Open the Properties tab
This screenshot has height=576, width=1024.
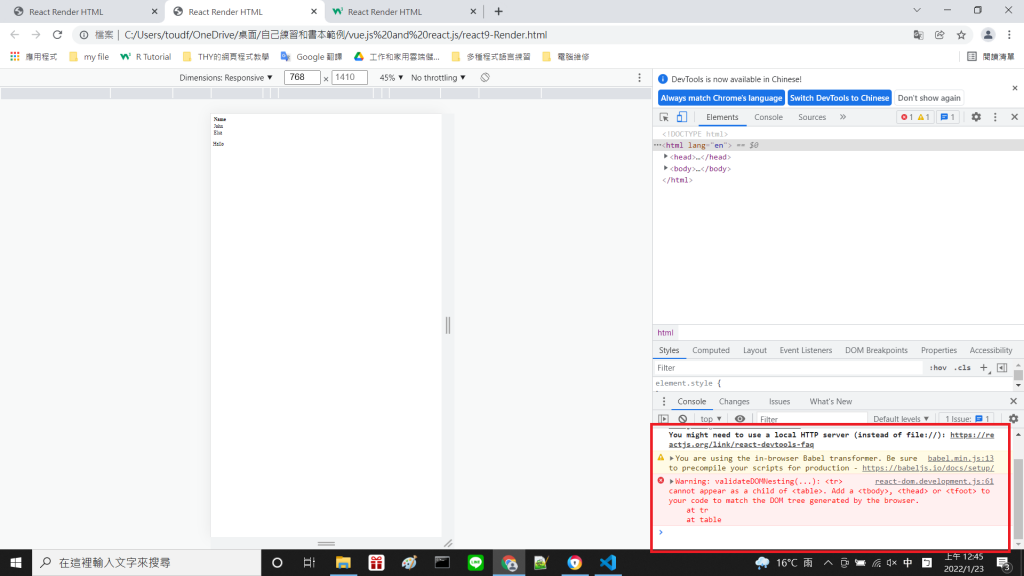point(938,350)
